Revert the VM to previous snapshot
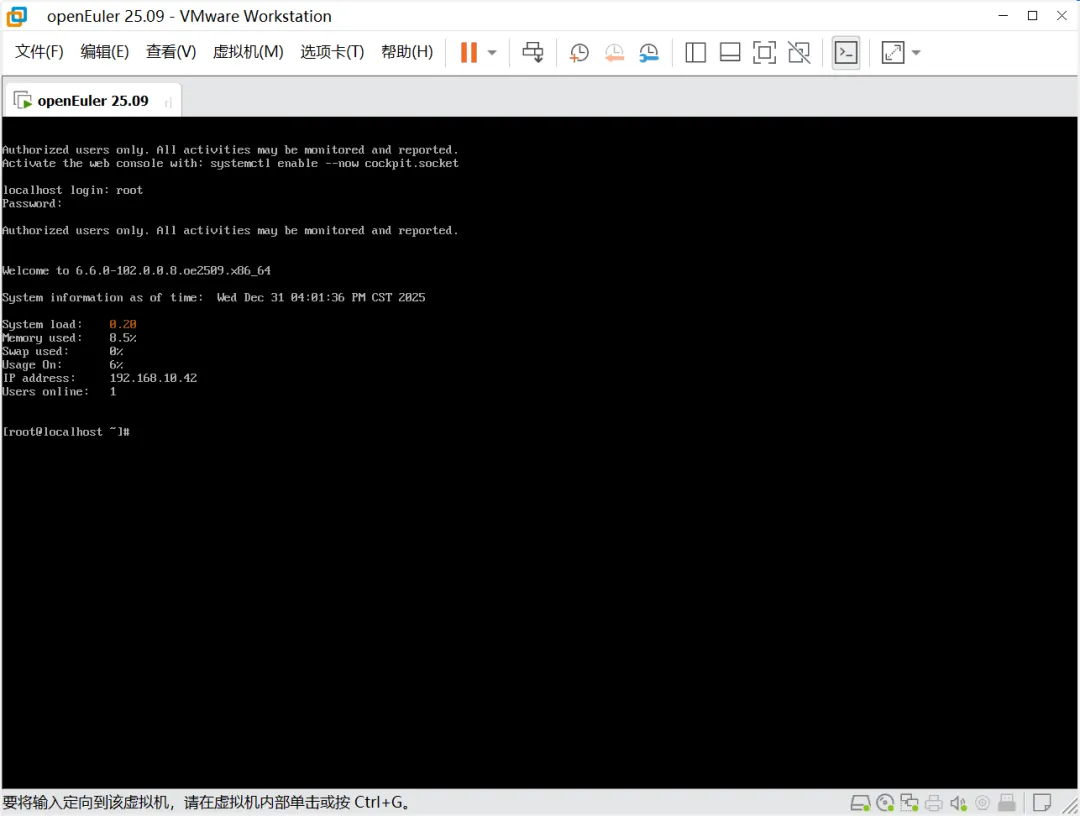 pos(614,52)
